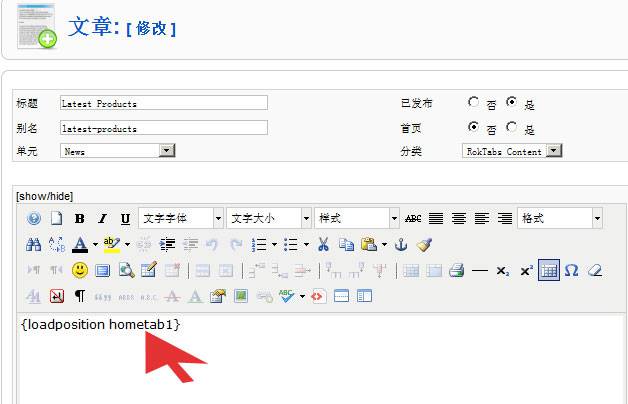Insert image with picture icon
This screenshot has width=628, height=404.
pyautogui.click(x=241, y=296)
